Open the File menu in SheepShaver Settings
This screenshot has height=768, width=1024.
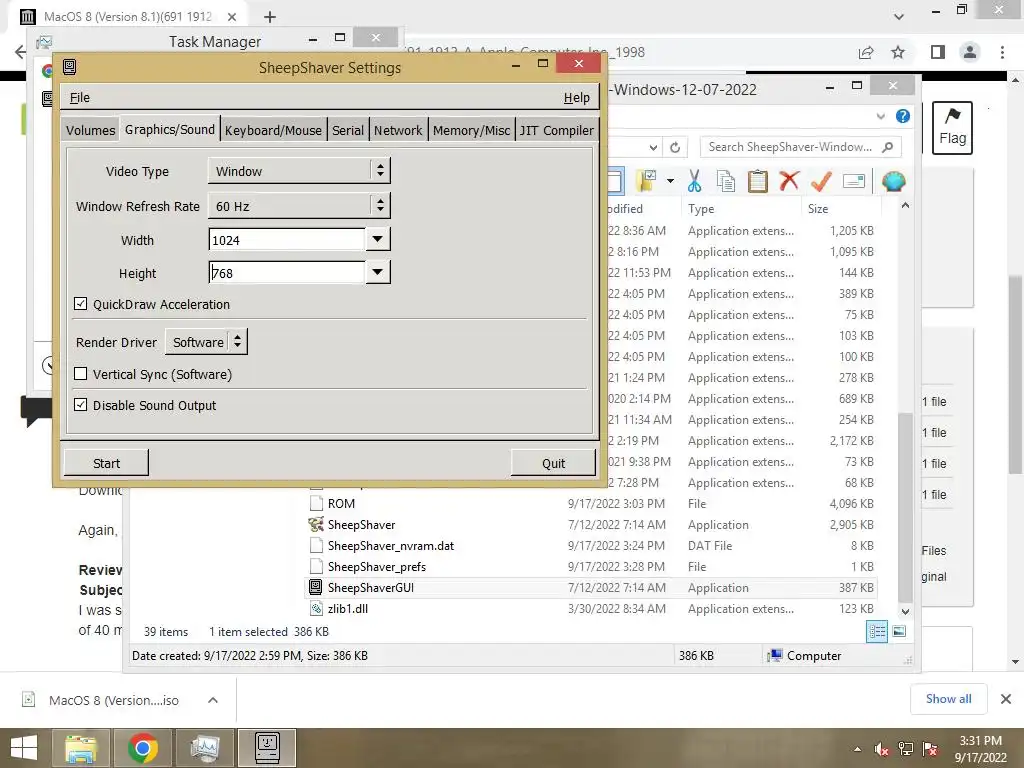[80, 97]
